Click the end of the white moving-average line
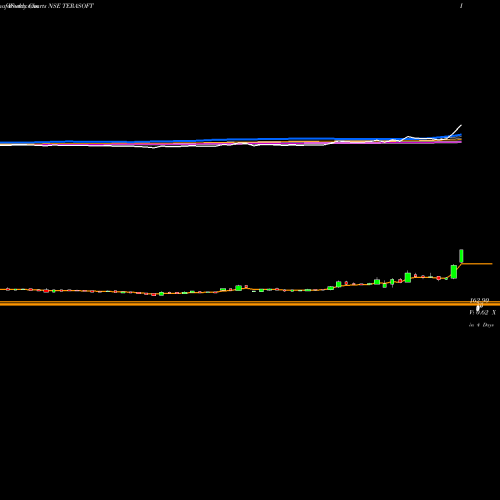The width and height of the screenshot is (500, 500). (461, 126)
